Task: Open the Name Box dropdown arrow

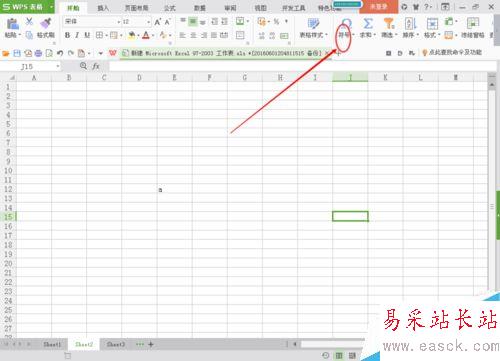Action: (58, 66)
